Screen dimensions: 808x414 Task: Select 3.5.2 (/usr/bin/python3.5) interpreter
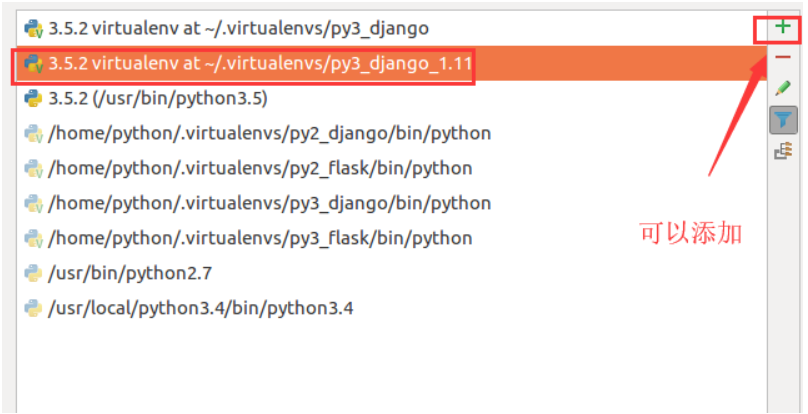point(392,98)
